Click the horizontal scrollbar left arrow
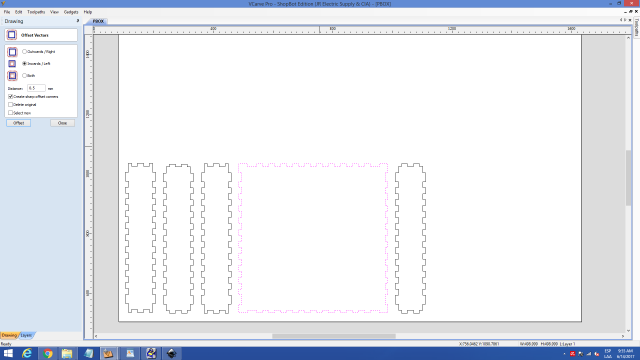This screenshot has height=360, width=640. pyautogui.click(x=96, y=336)
